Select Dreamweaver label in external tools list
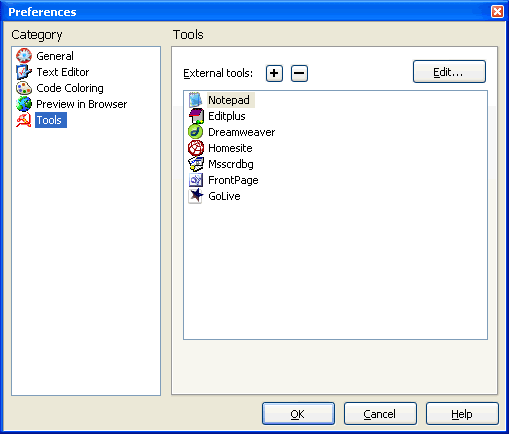The image size is (509, 434). 242,132
